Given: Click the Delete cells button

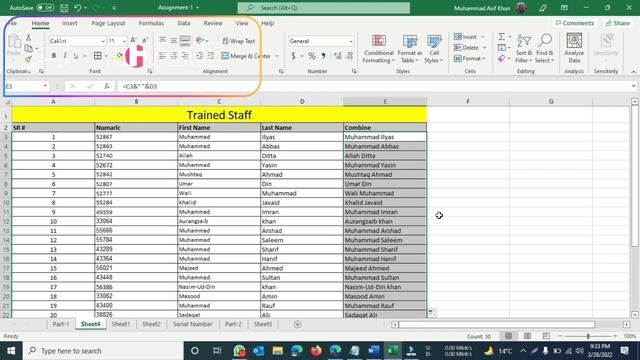Looking at the screenshot, I should coord(466,48).
